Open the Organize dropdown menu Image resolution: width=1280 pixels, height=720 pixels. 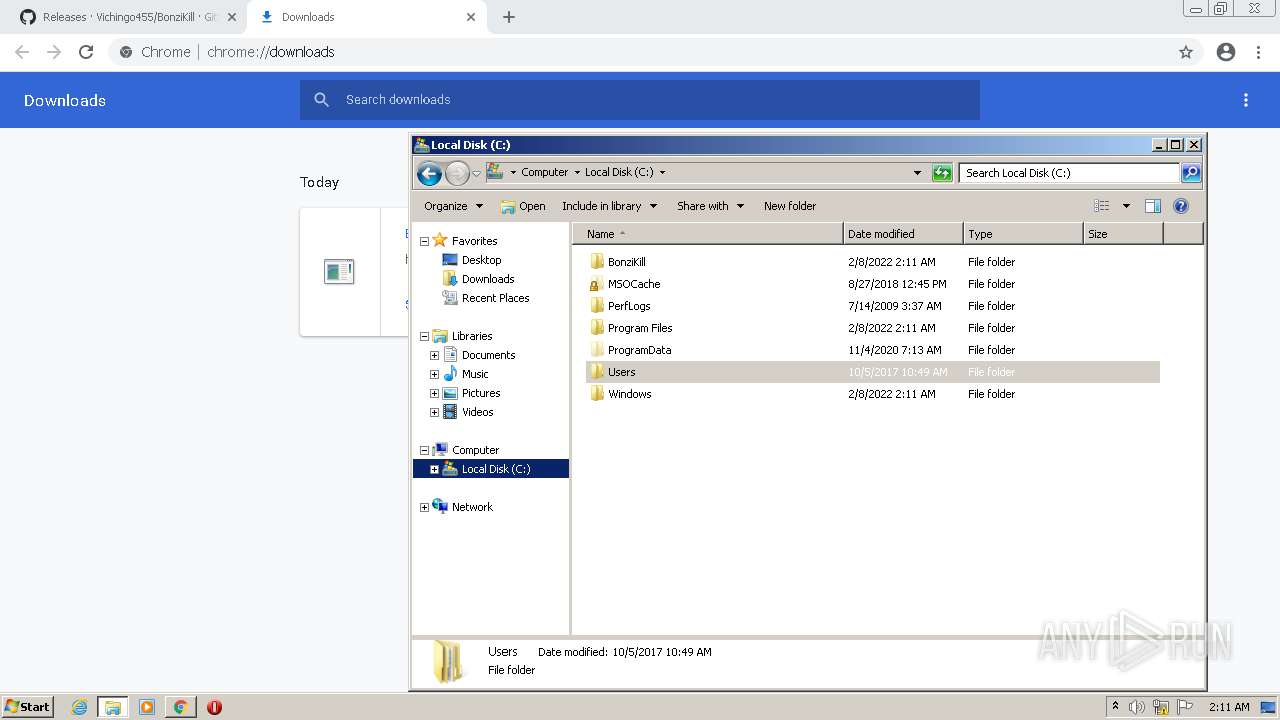[453, 206]
